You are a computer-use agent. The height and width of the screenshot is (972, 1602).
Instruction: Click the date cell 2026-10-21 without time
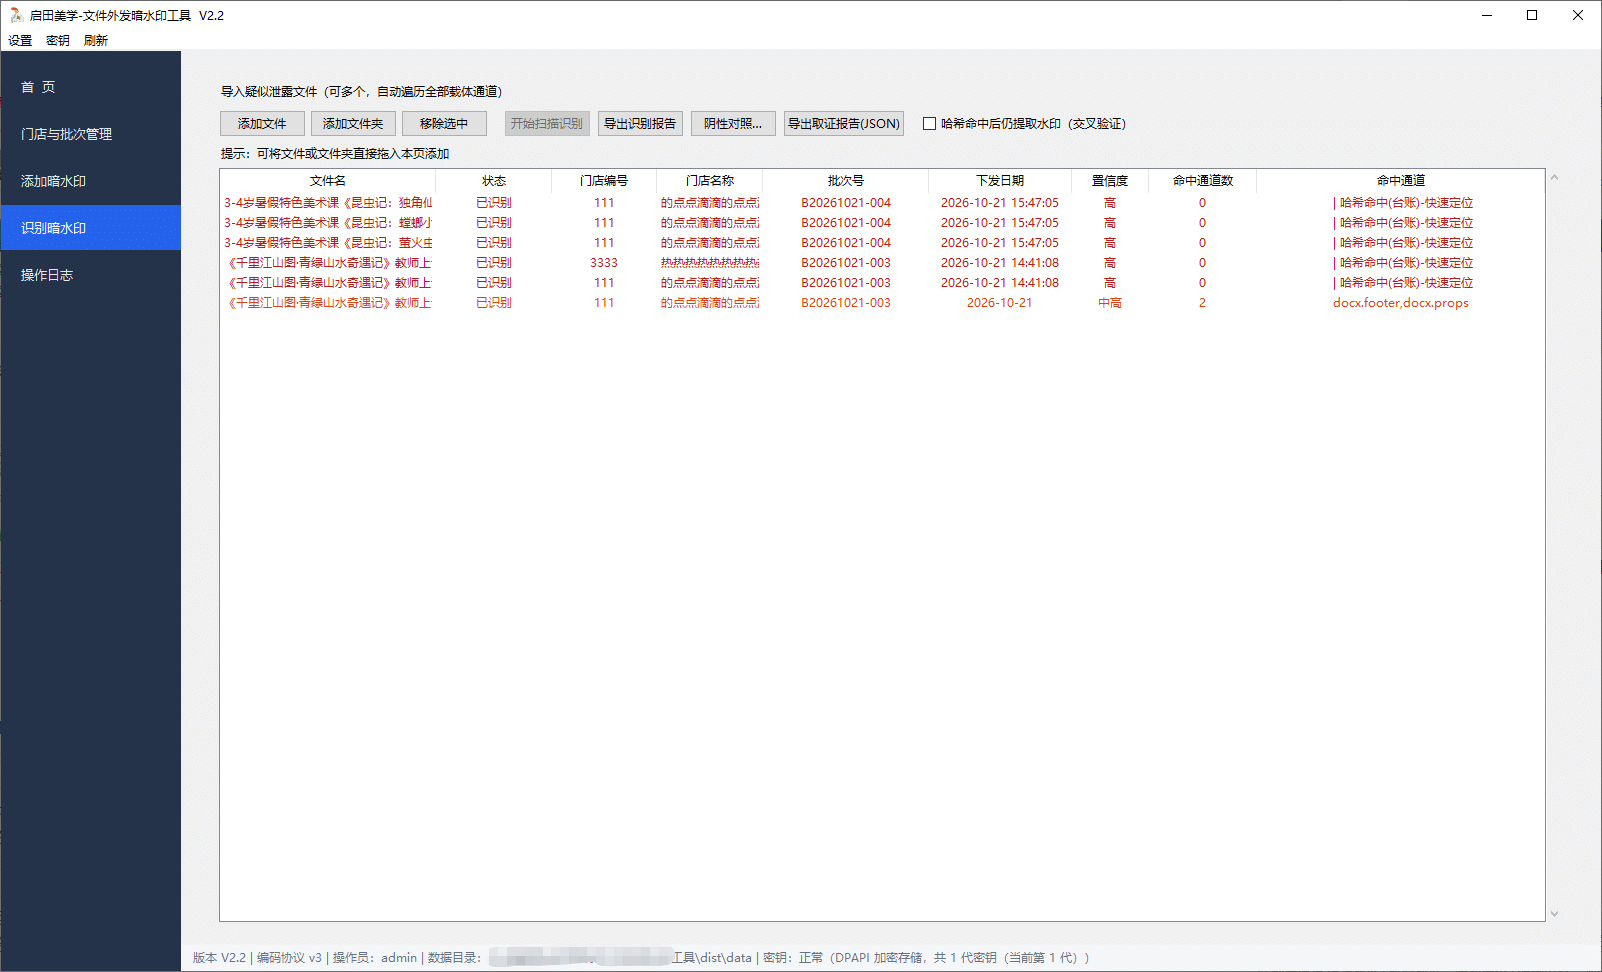(1000, 303)
